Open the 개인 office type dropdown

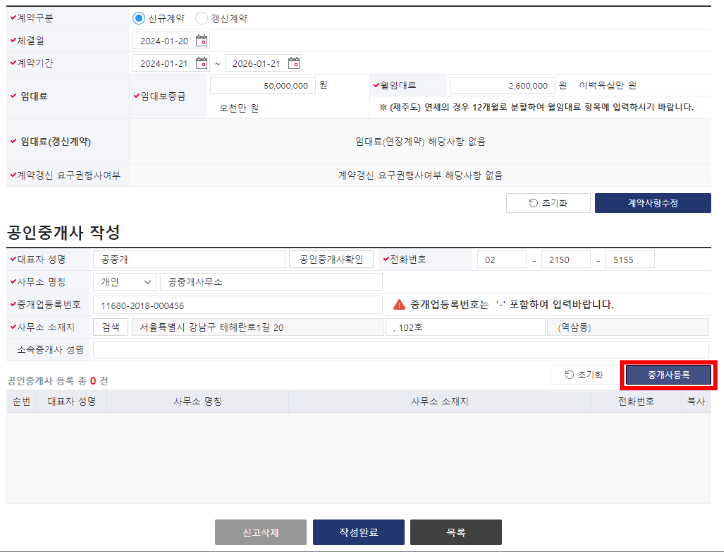(125, 282)
